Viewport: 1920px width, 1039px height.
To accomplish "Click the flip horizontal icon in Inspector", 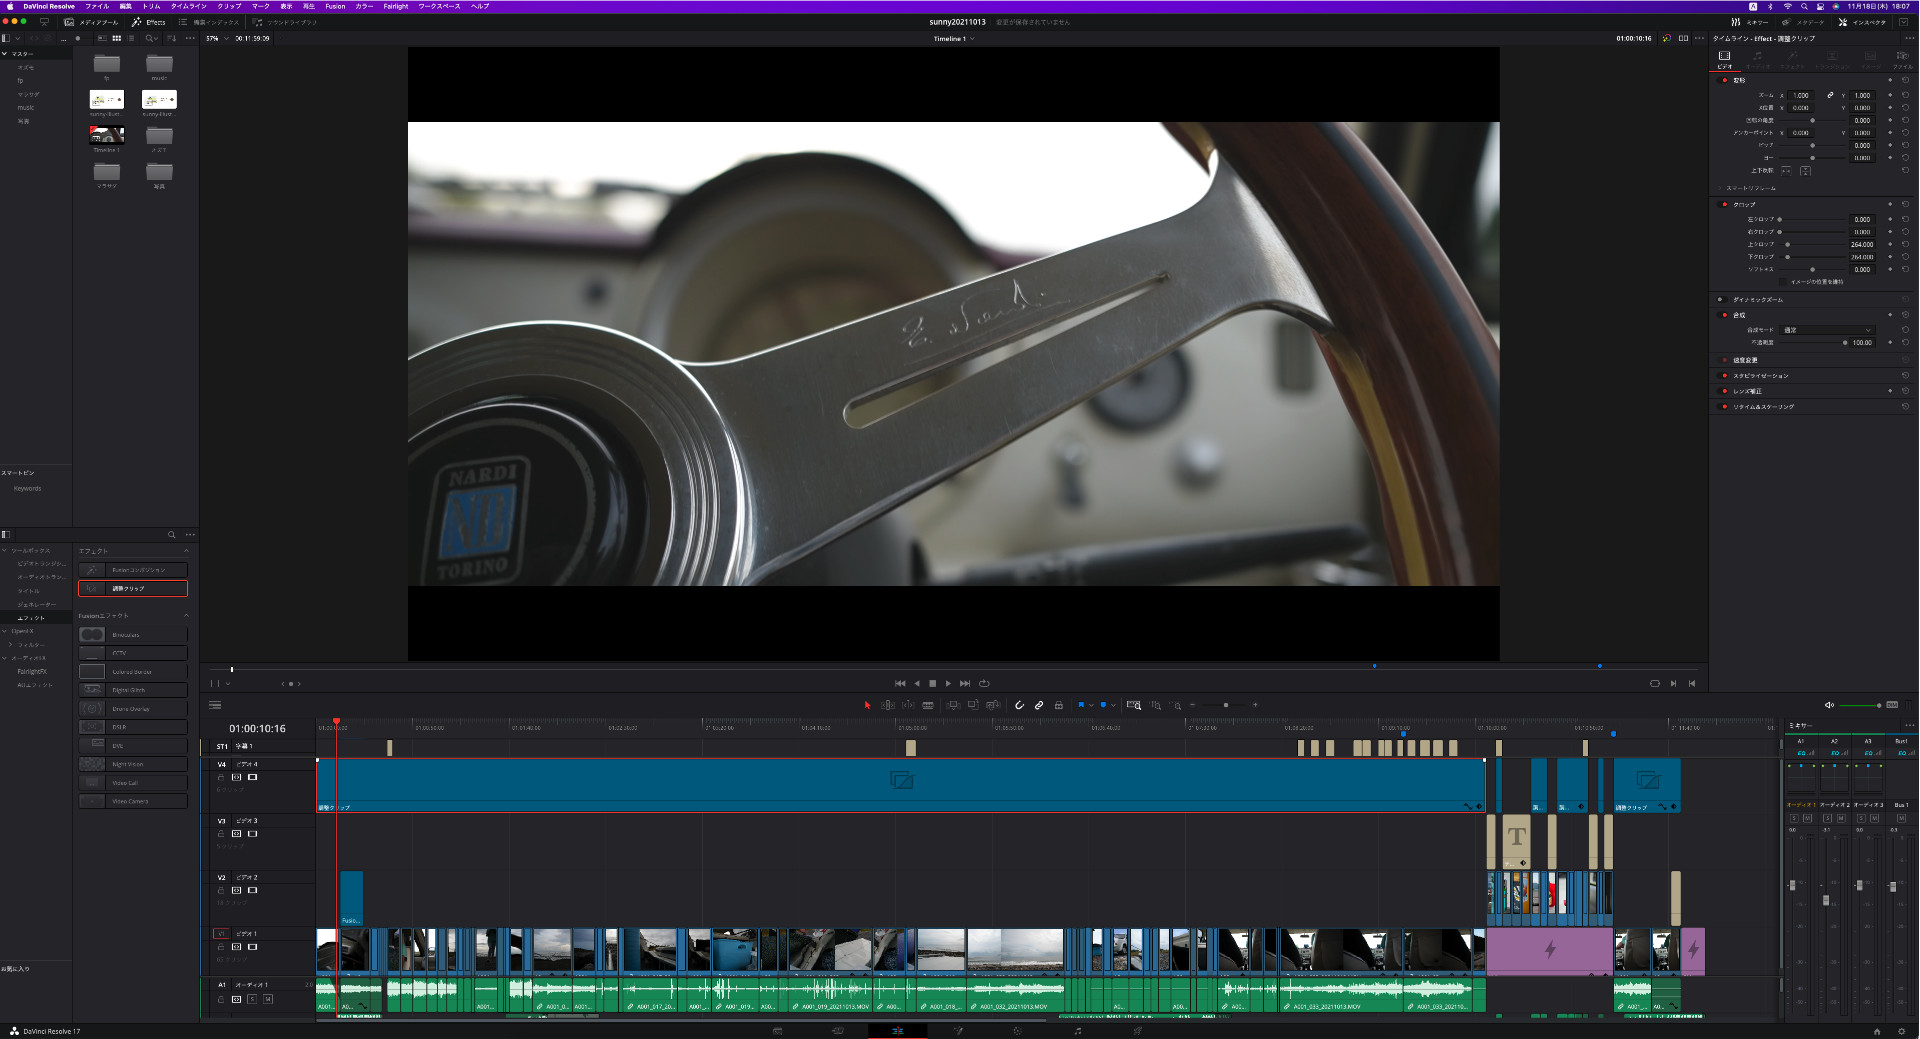I will click(x=1786, y=171).
